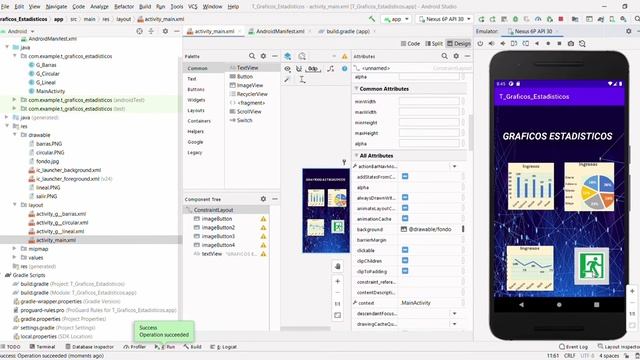Switch to the AndroidManifest.xml tab

[279, 31]
